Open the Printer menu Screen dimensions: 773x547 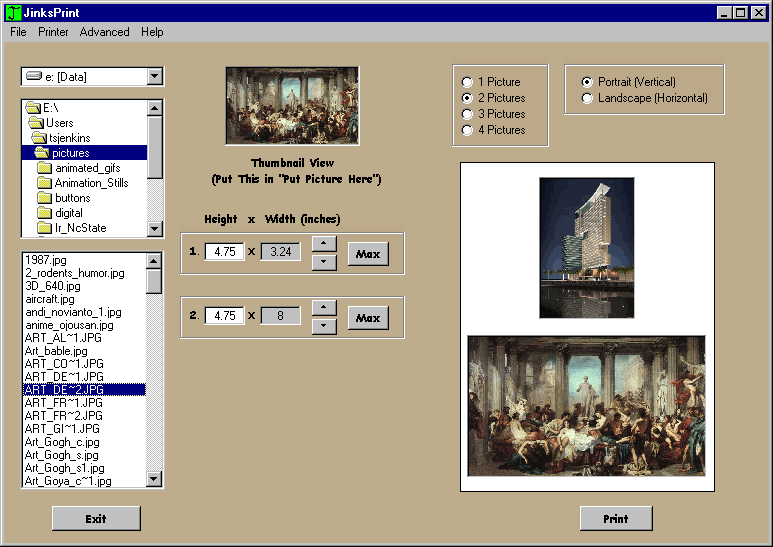pos(53,32)
